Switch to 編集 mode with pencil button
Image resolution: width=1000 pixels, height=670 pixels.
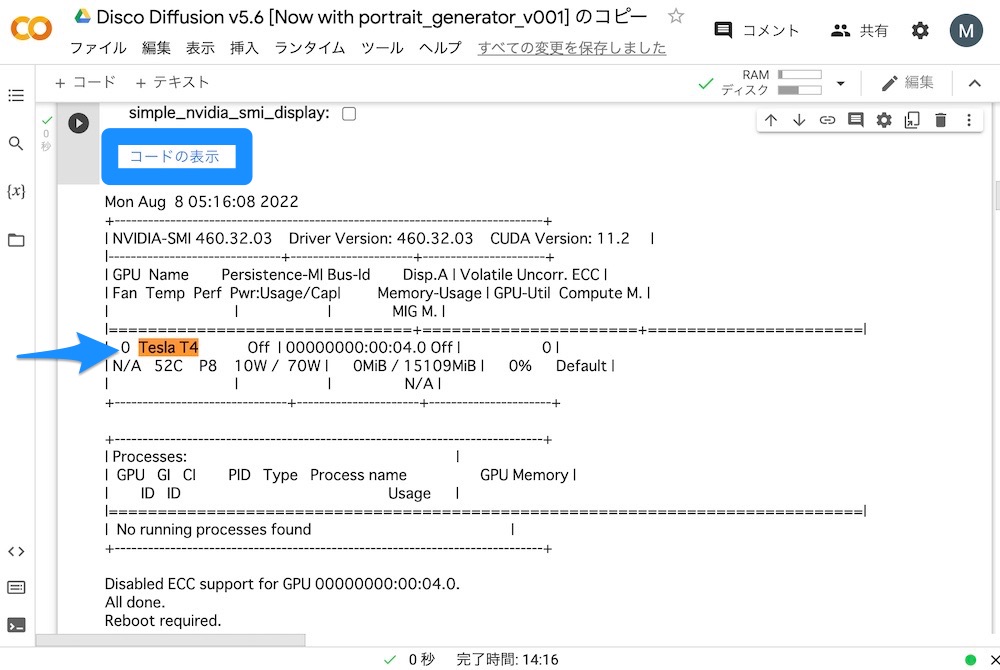coord(908,82)
